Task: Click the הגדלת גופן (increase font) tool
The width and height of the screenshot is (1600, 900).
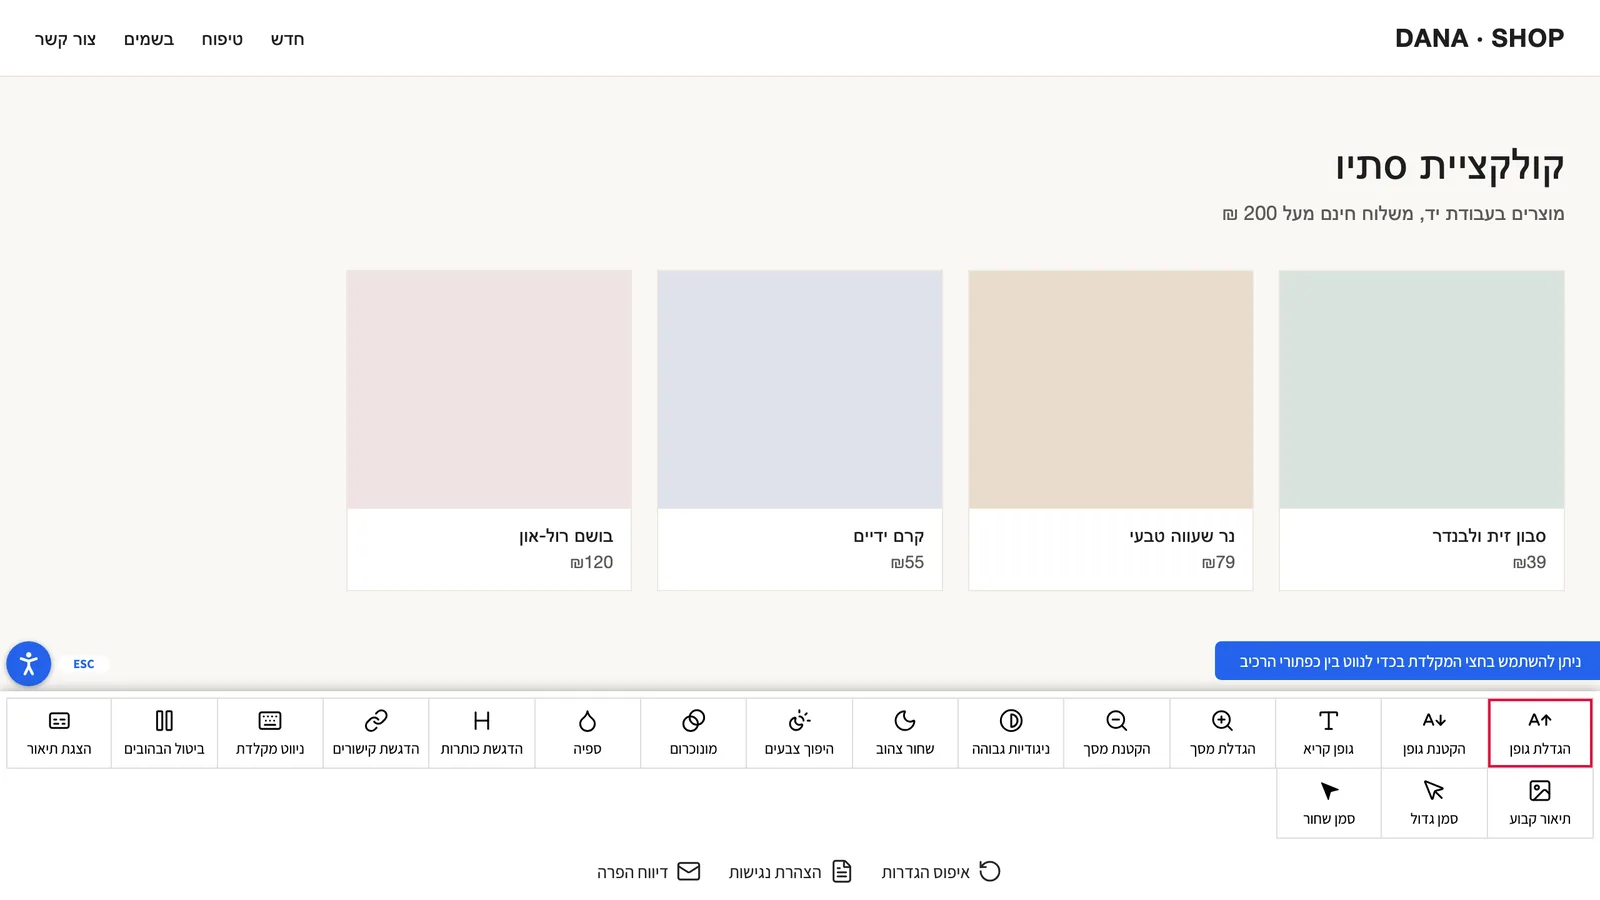Action: 1540,733
